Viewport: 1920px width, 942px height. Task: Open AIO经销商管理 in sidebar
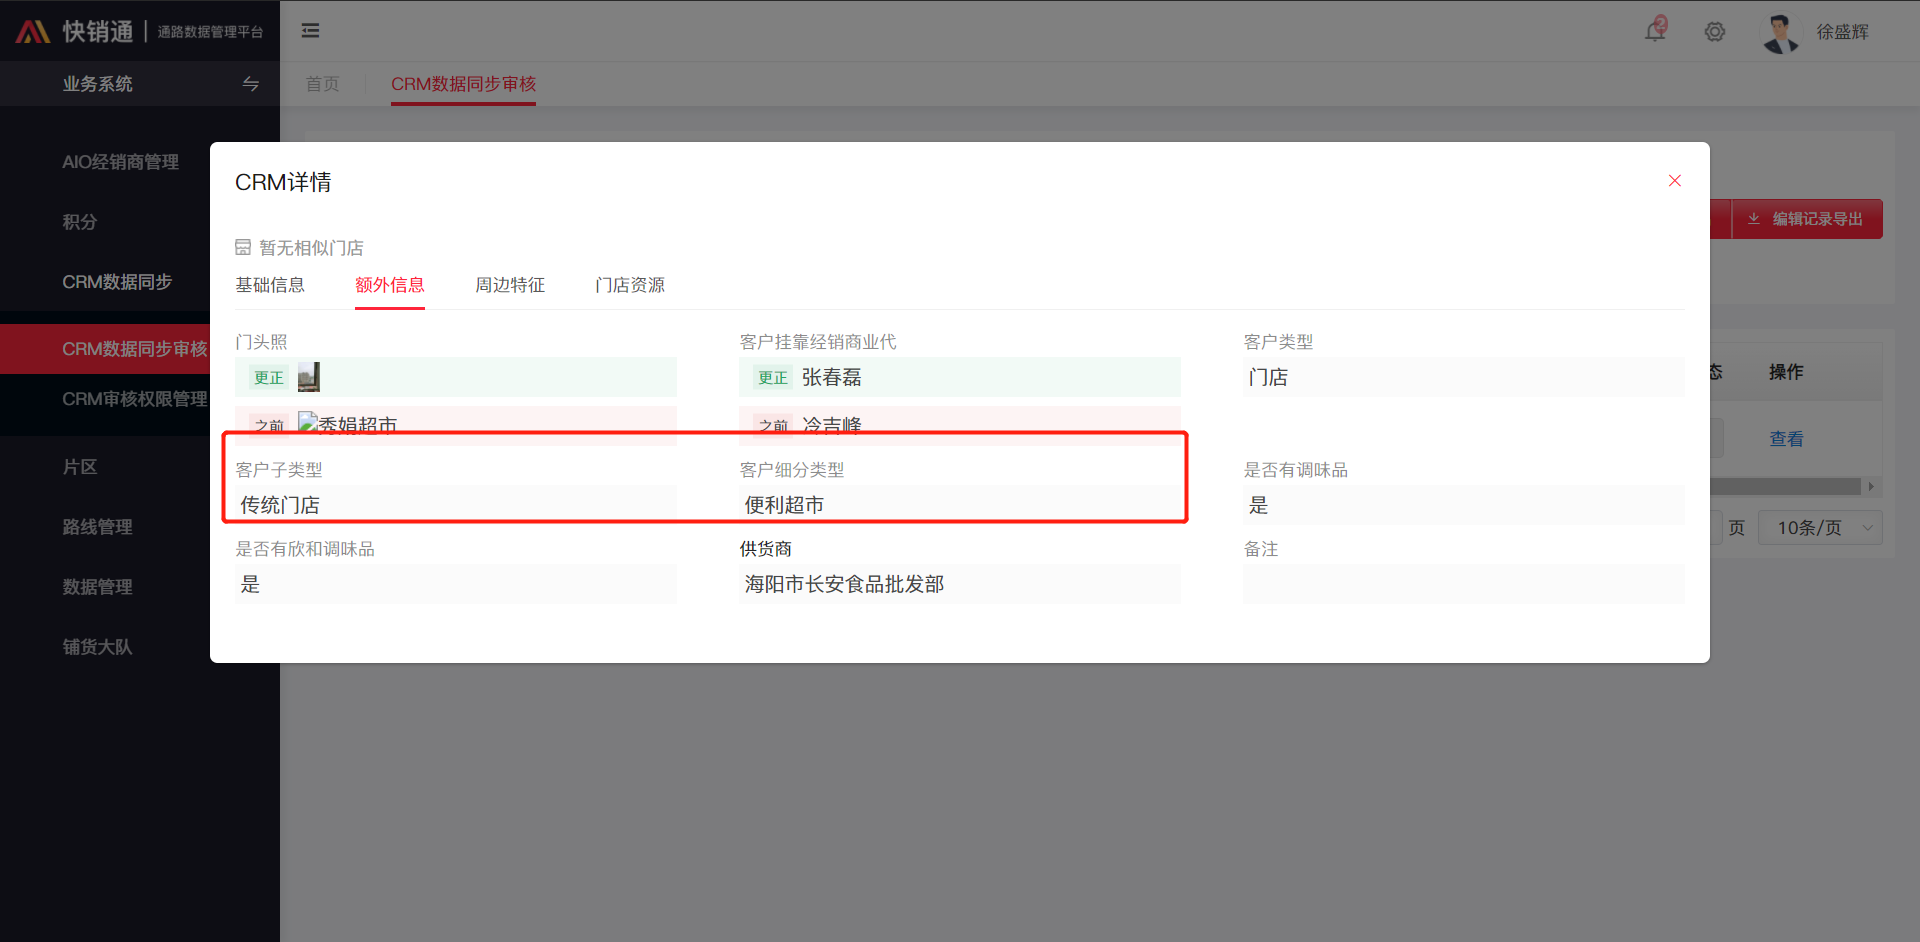point(121,162)
